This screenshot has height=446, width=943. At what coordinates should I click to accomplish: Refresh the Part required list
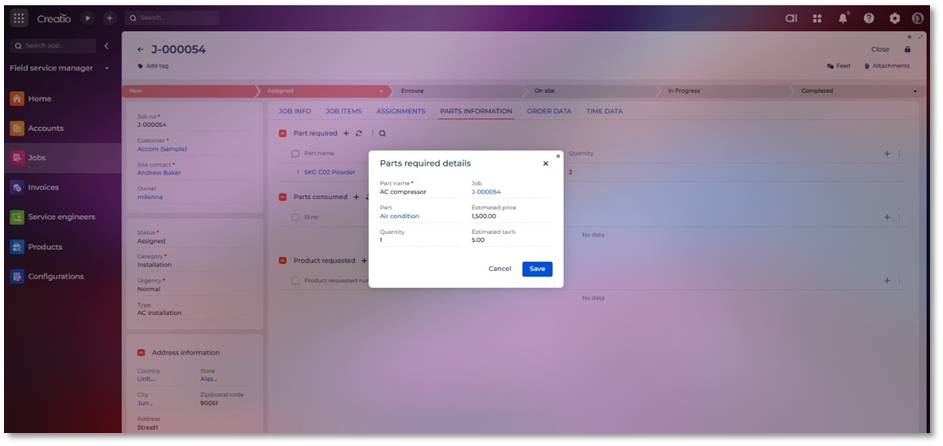tap(359, 133)
